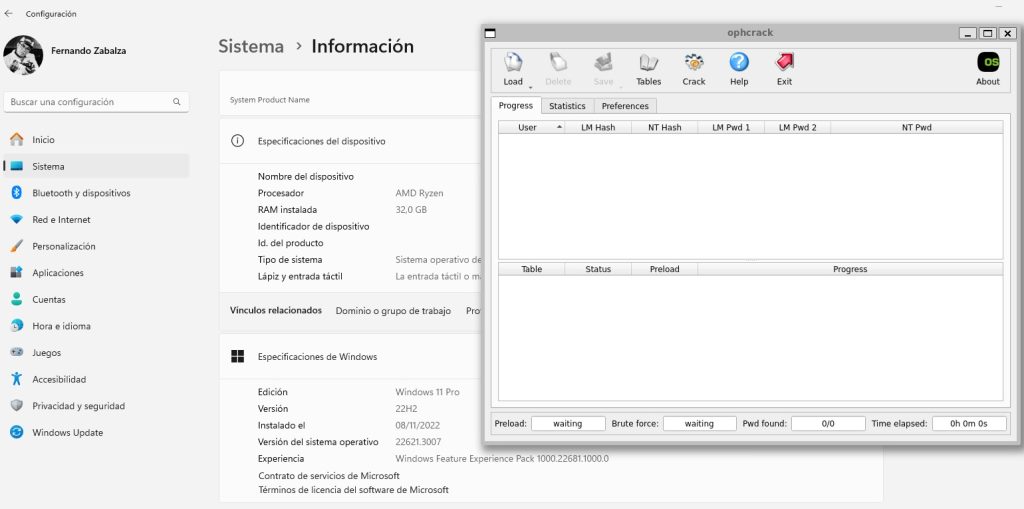The image size is (1024, 509).
Task: Open the Load menu in ophcrack
Action: tap(513, 69)
